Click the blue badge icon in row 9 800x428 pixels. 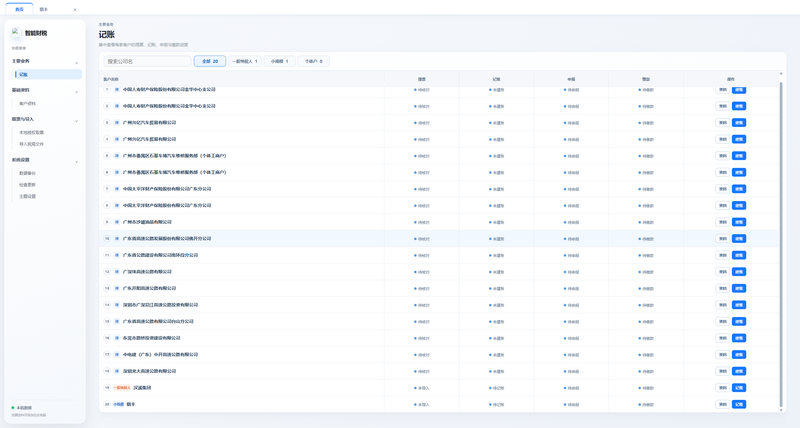coord(117,222)
